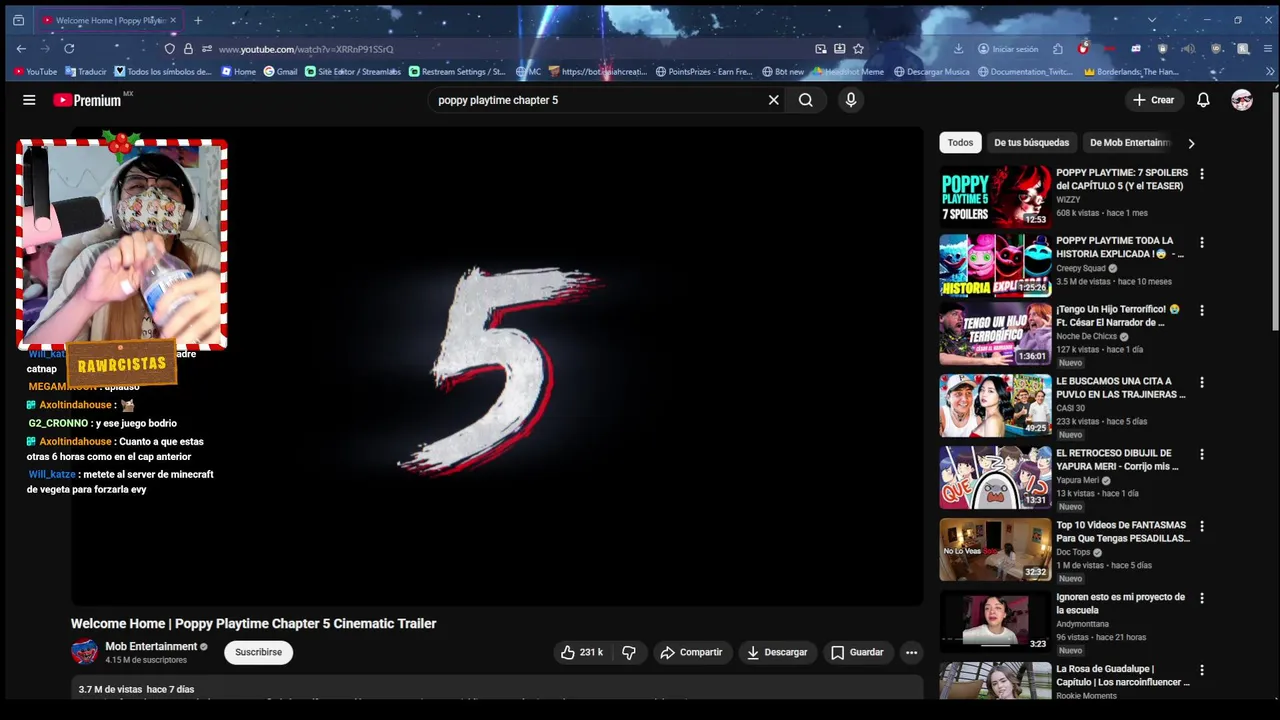
Task: Open the Crear menu
Action: [x=1153, y=100]
